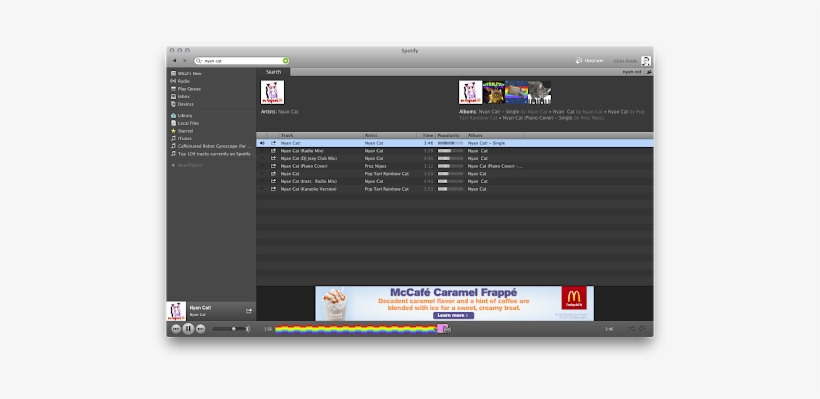Click the user profile avatar picture
820x399 pixels.
pyautogui.click(x=646, y=61)
